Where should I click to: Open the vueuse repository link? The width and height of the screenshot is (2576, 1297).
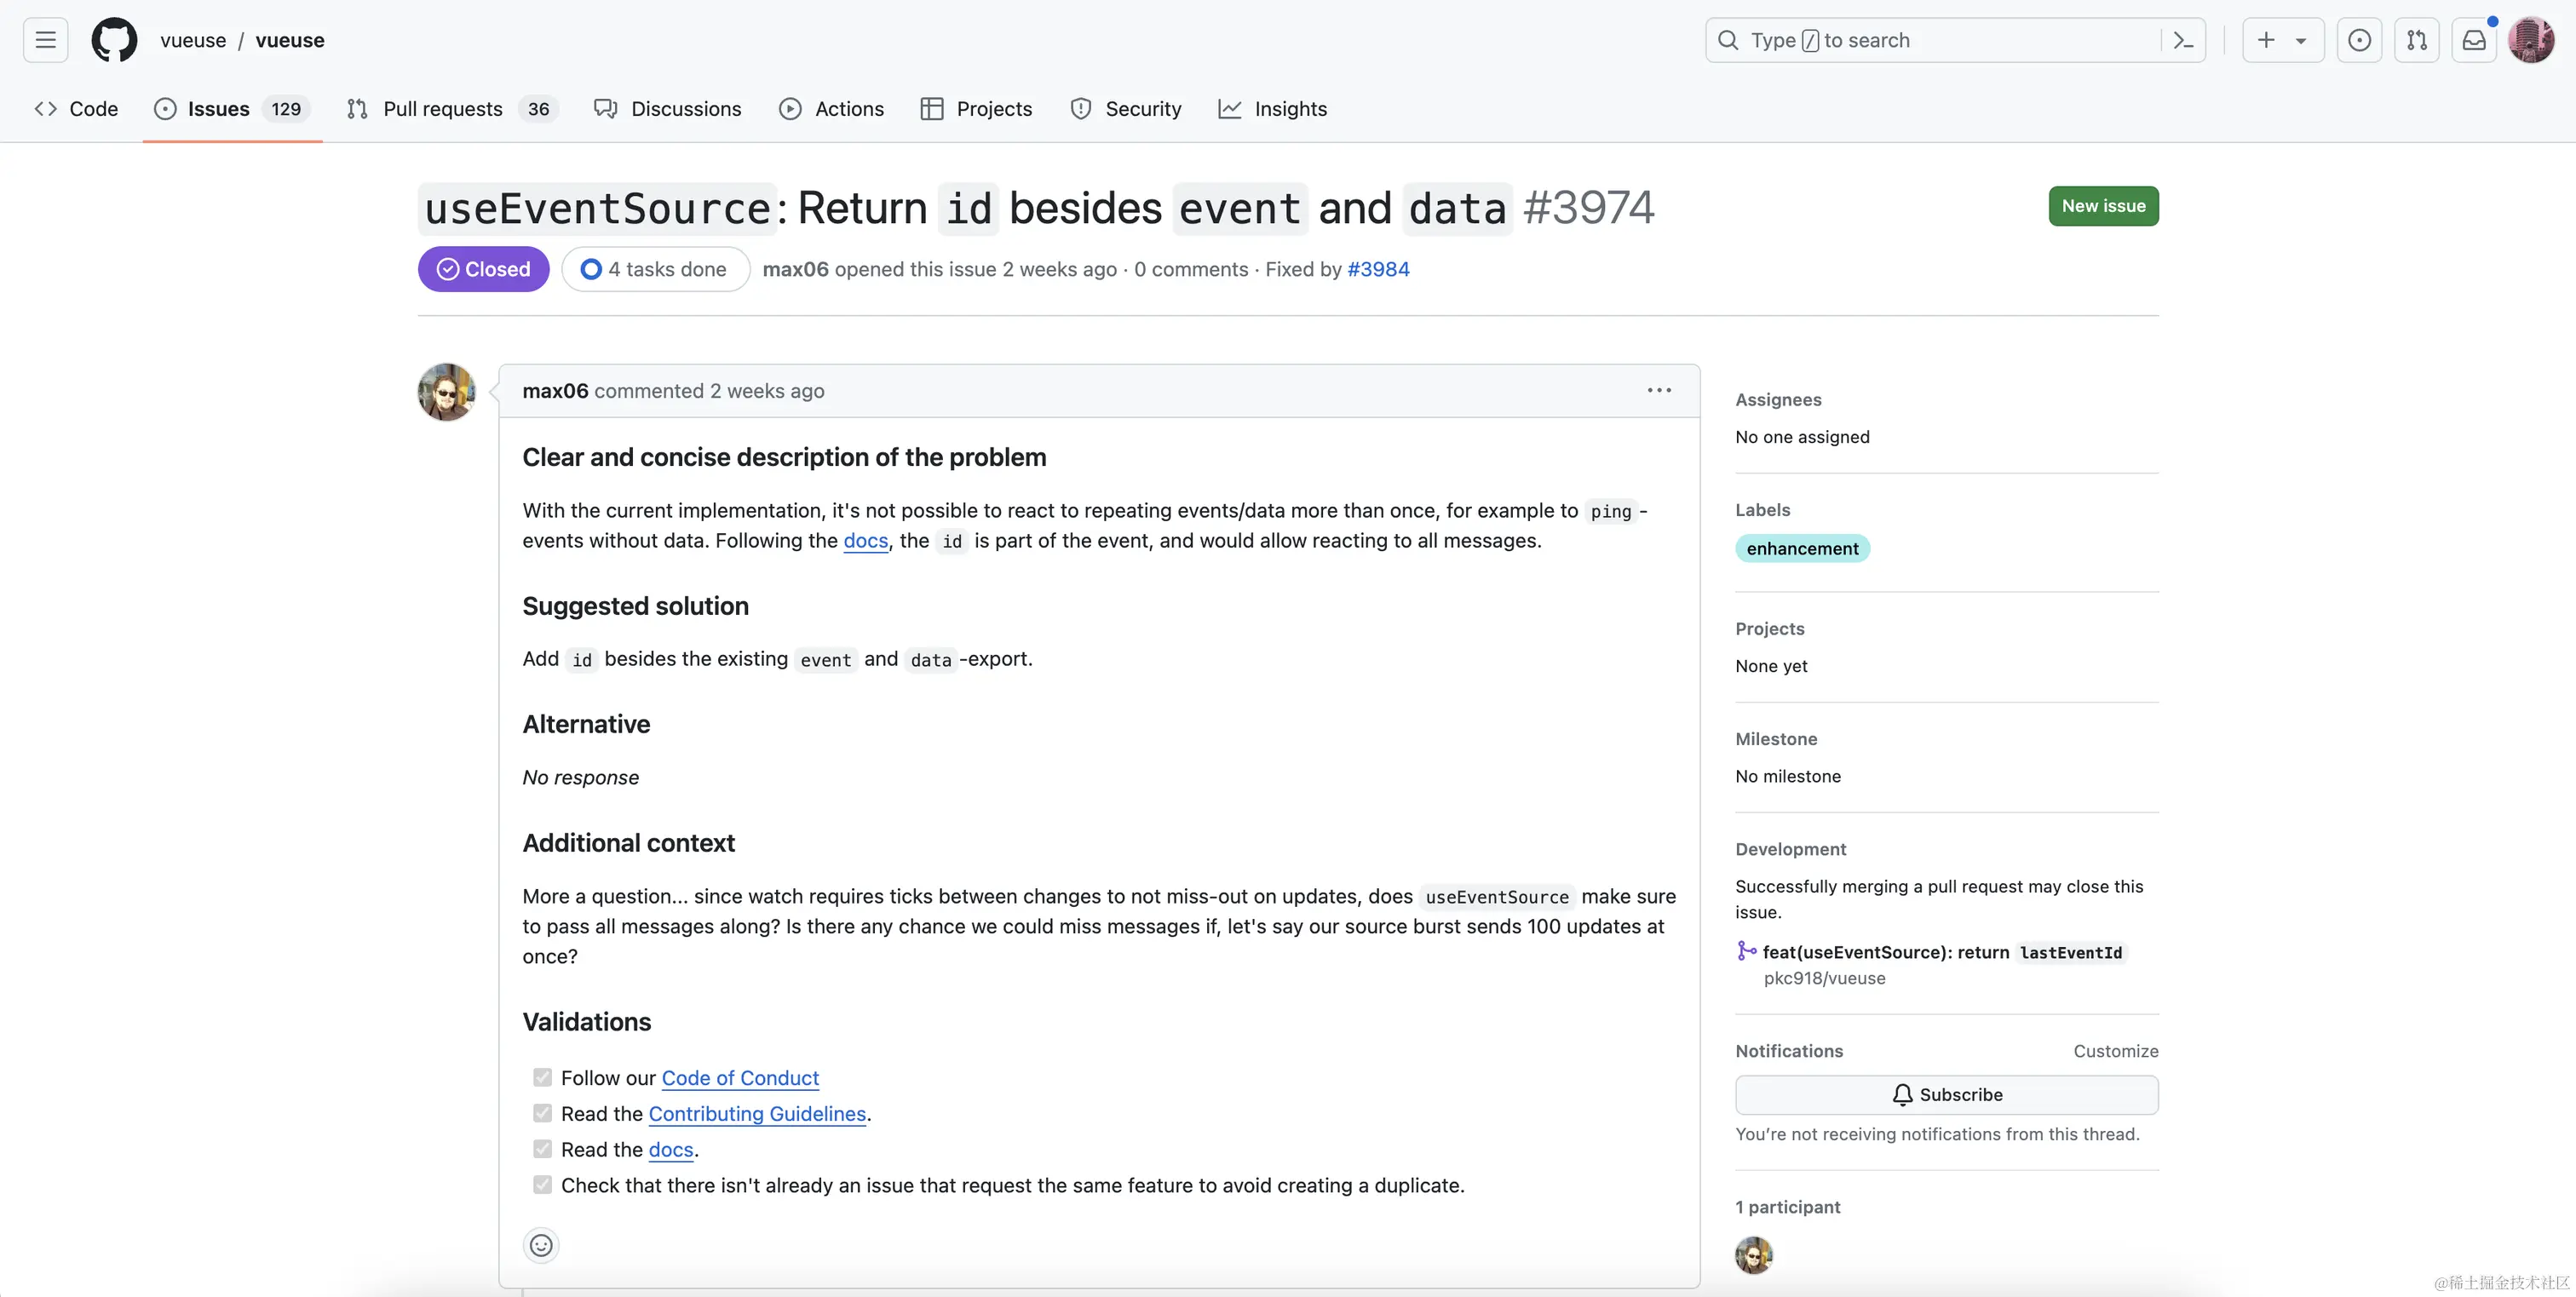pyautogui.click(x=290, y=40)
